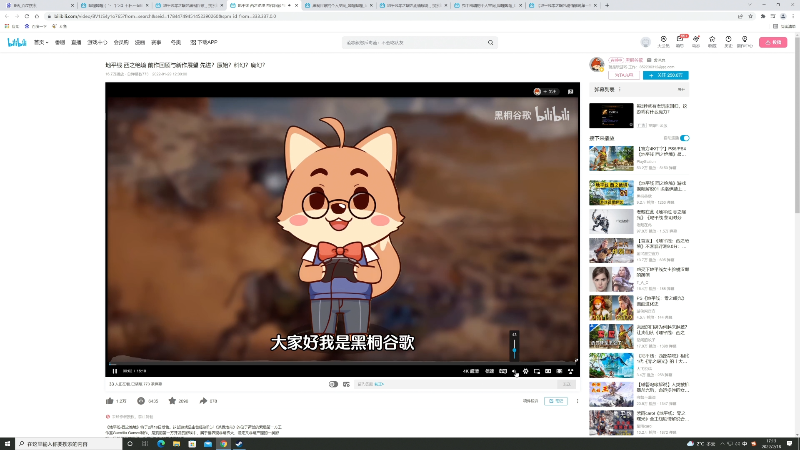Adjust the vertical volume slider
800x450 pixels.
(x=514, y=349)
